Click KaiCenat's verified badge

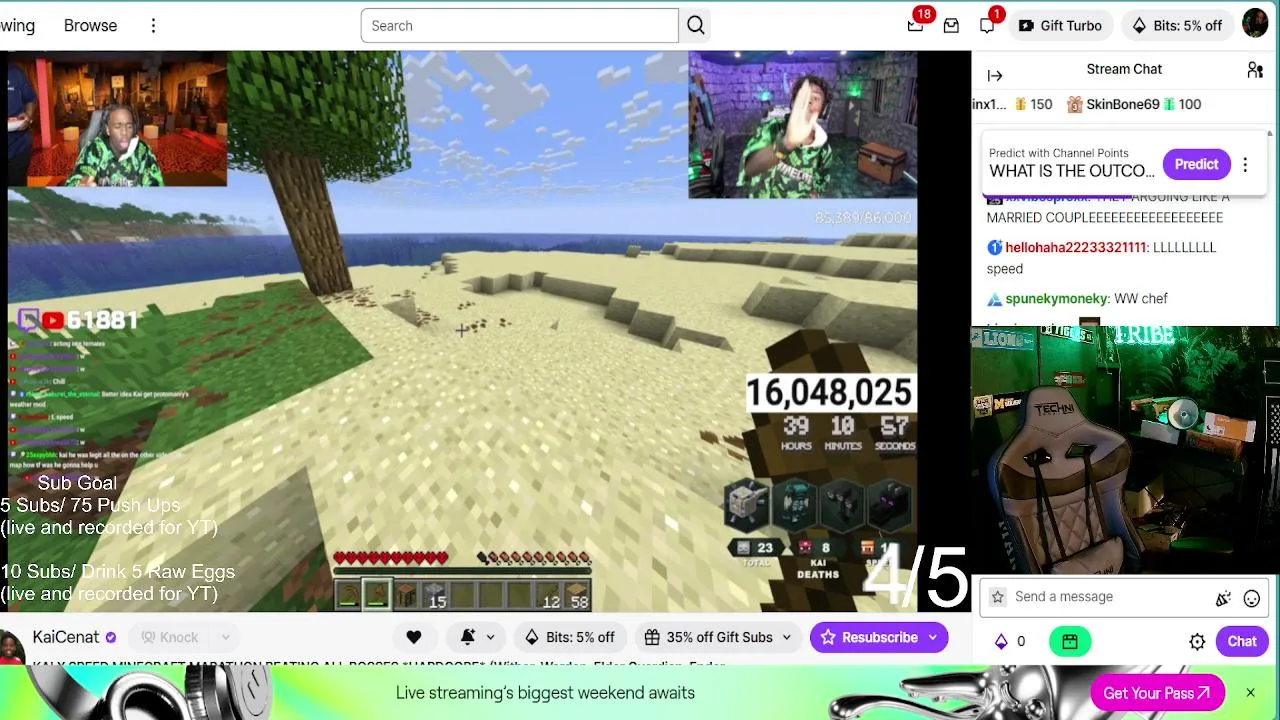point(111,638)
